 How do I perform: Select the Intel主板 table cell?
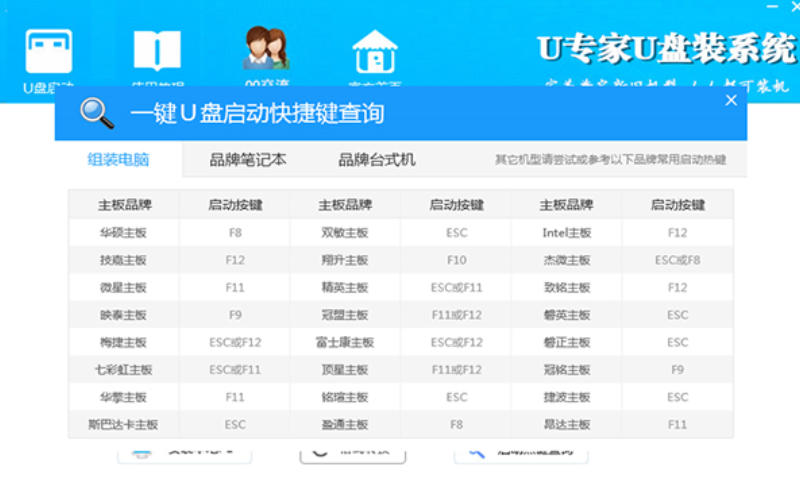tap(566, 233)
